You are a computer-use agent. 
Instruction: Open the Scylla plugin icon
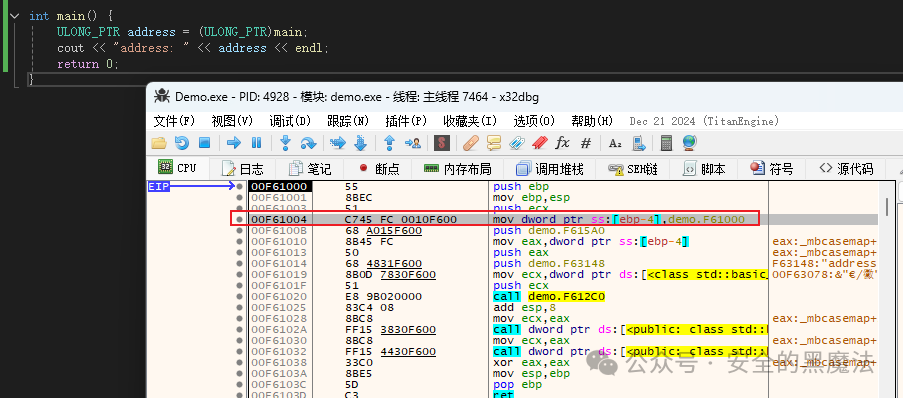pos(442,142)
